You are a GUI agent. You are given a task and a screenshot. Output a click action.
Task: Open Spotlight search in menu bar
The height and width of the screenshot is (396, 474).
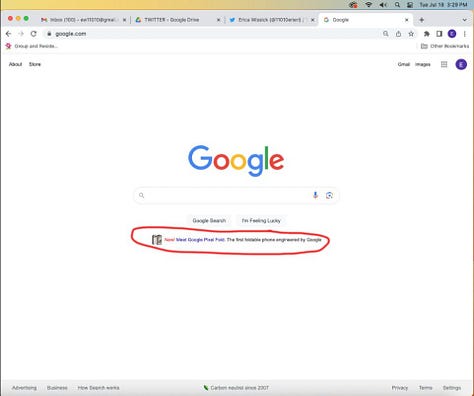tap(397, 5)
